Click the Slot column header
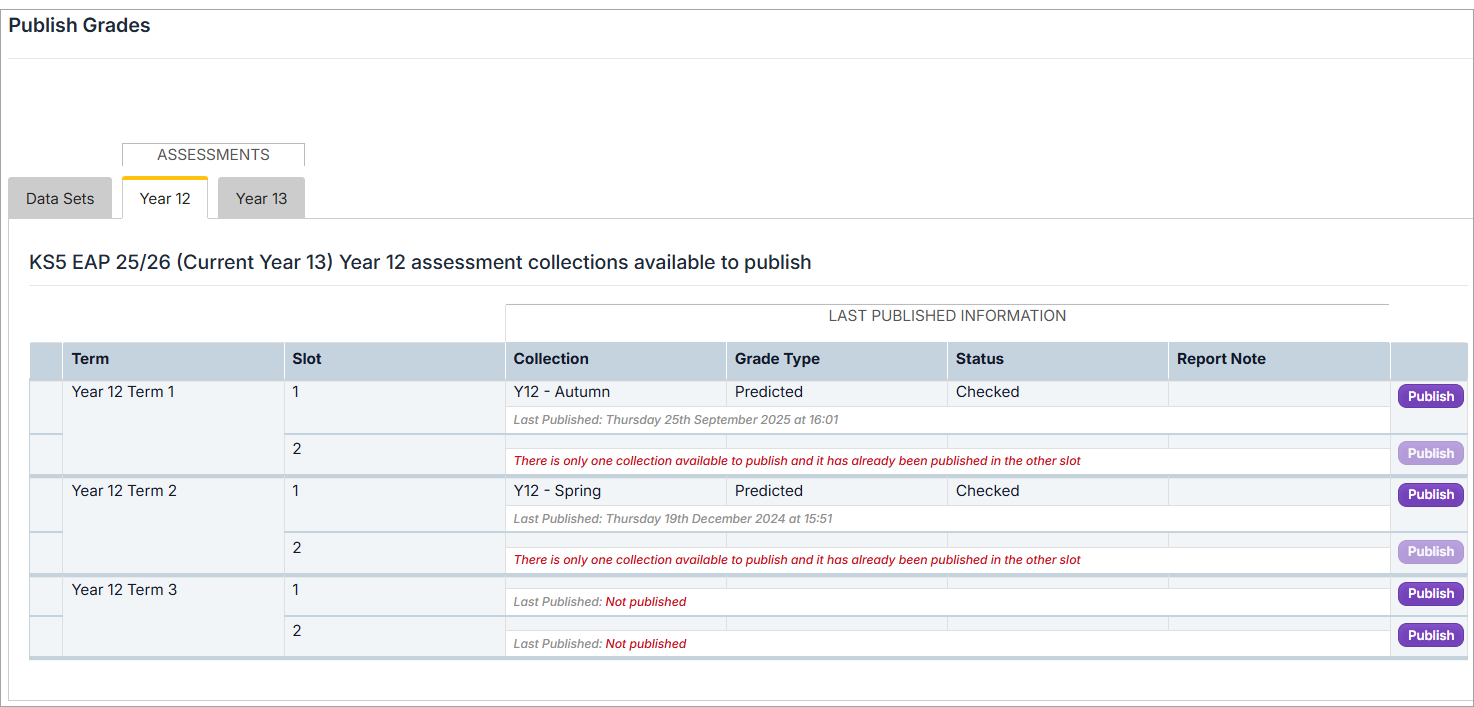Screen dimensions: 1474x707 click(307, 359)
